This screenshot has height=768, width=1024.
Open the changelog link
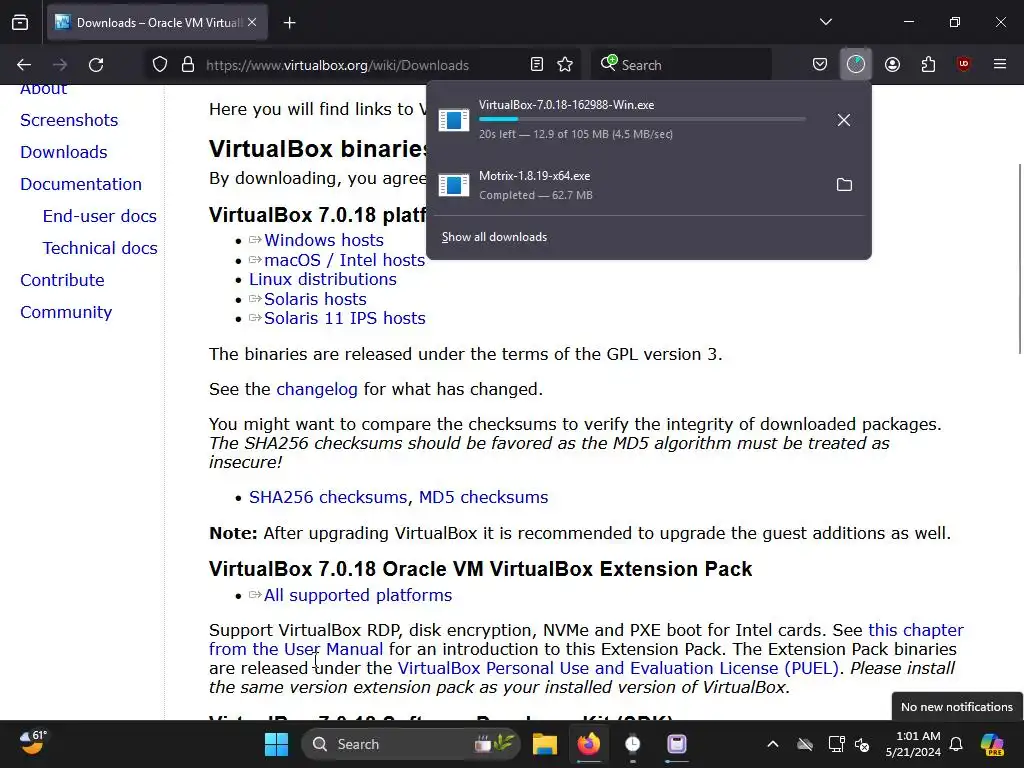[x=317, y=389]
